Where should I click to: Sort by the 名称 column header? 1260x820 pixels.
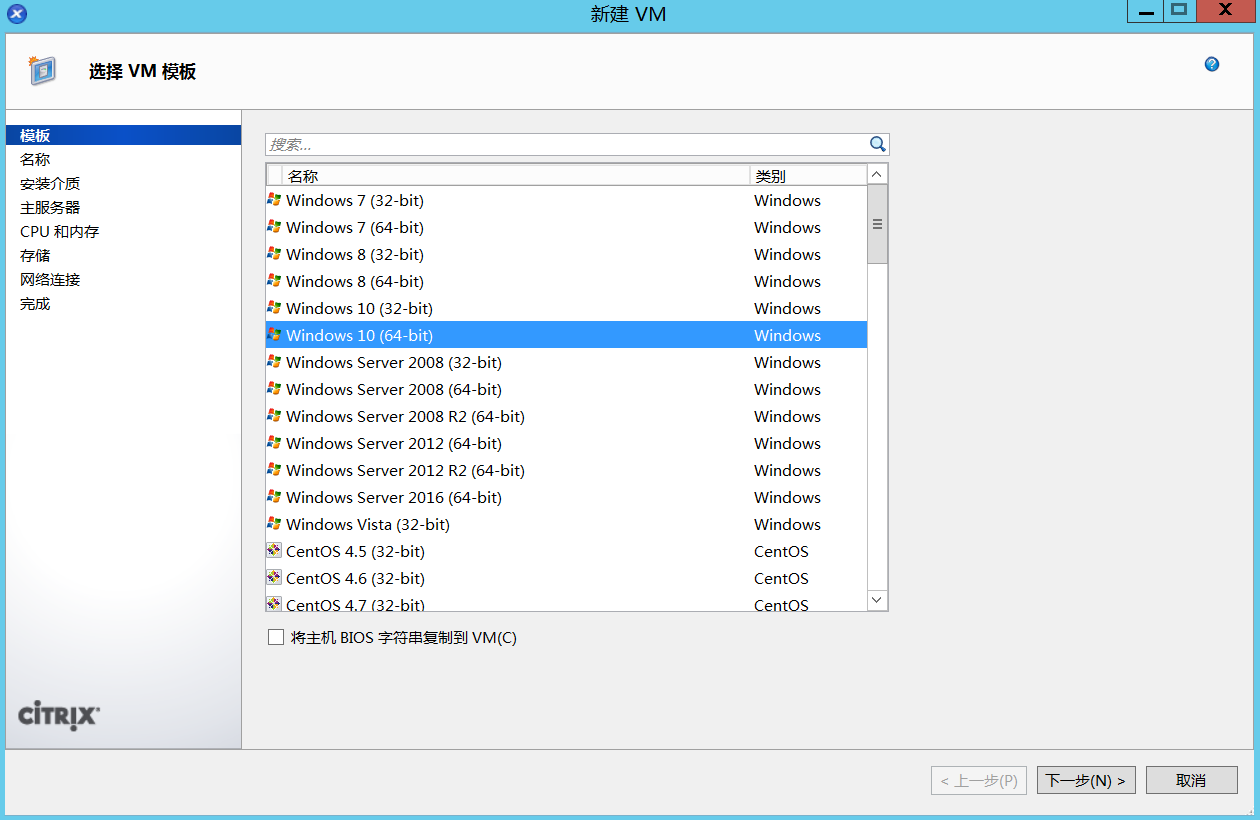516,176
